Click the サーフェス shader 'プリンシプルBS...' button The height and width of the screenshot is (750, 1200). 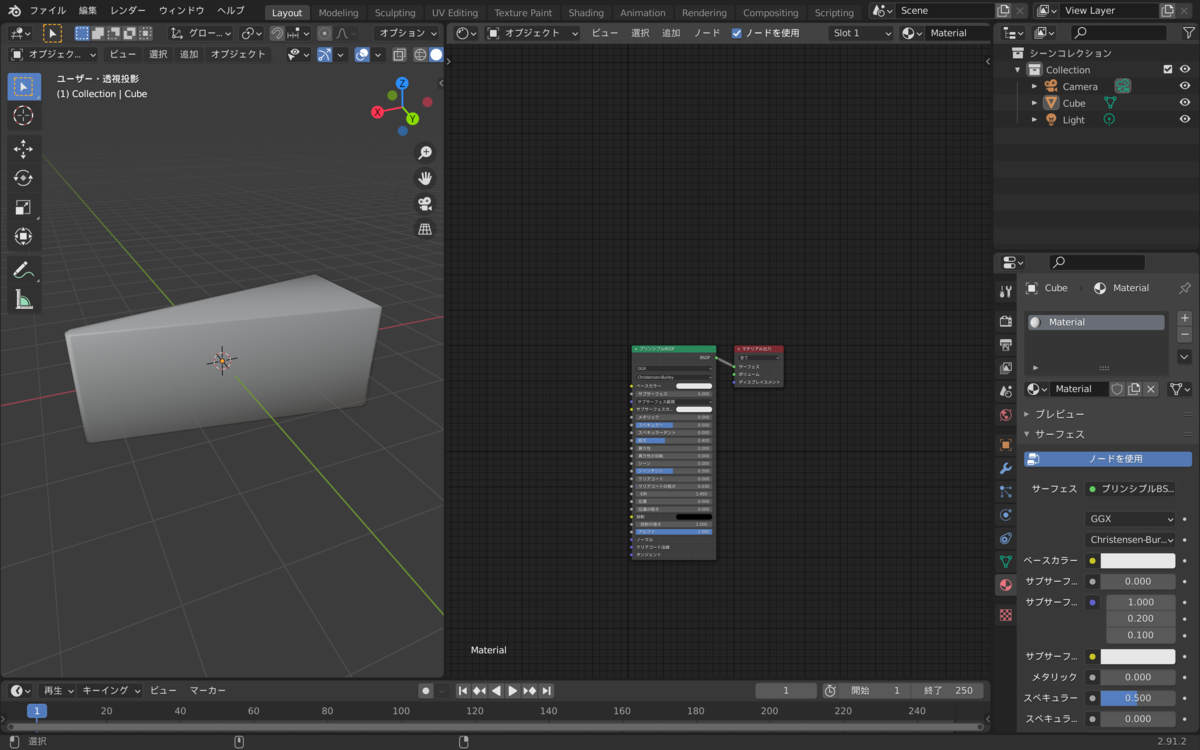pos(1131,489)
